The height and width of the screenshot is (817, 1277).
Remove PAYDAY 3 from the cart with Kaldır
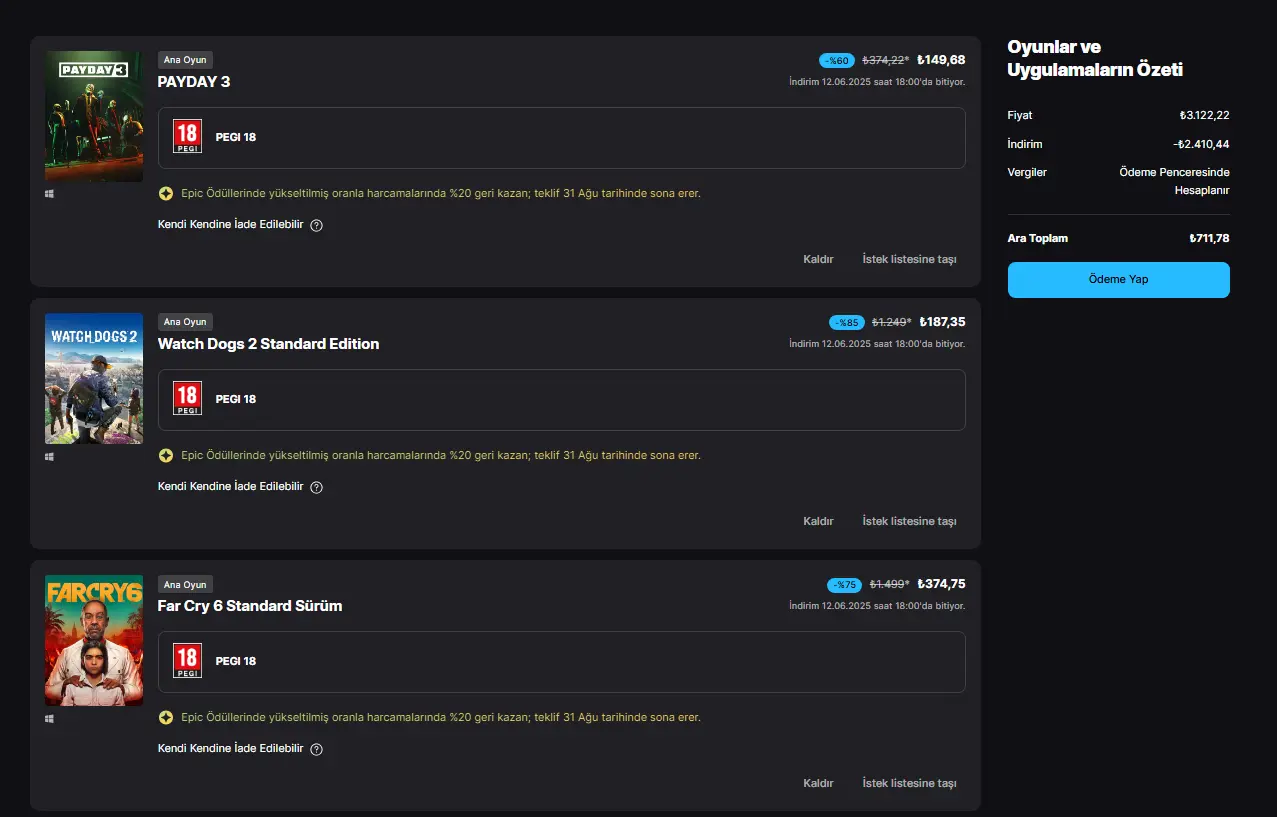tap(818, 259)
